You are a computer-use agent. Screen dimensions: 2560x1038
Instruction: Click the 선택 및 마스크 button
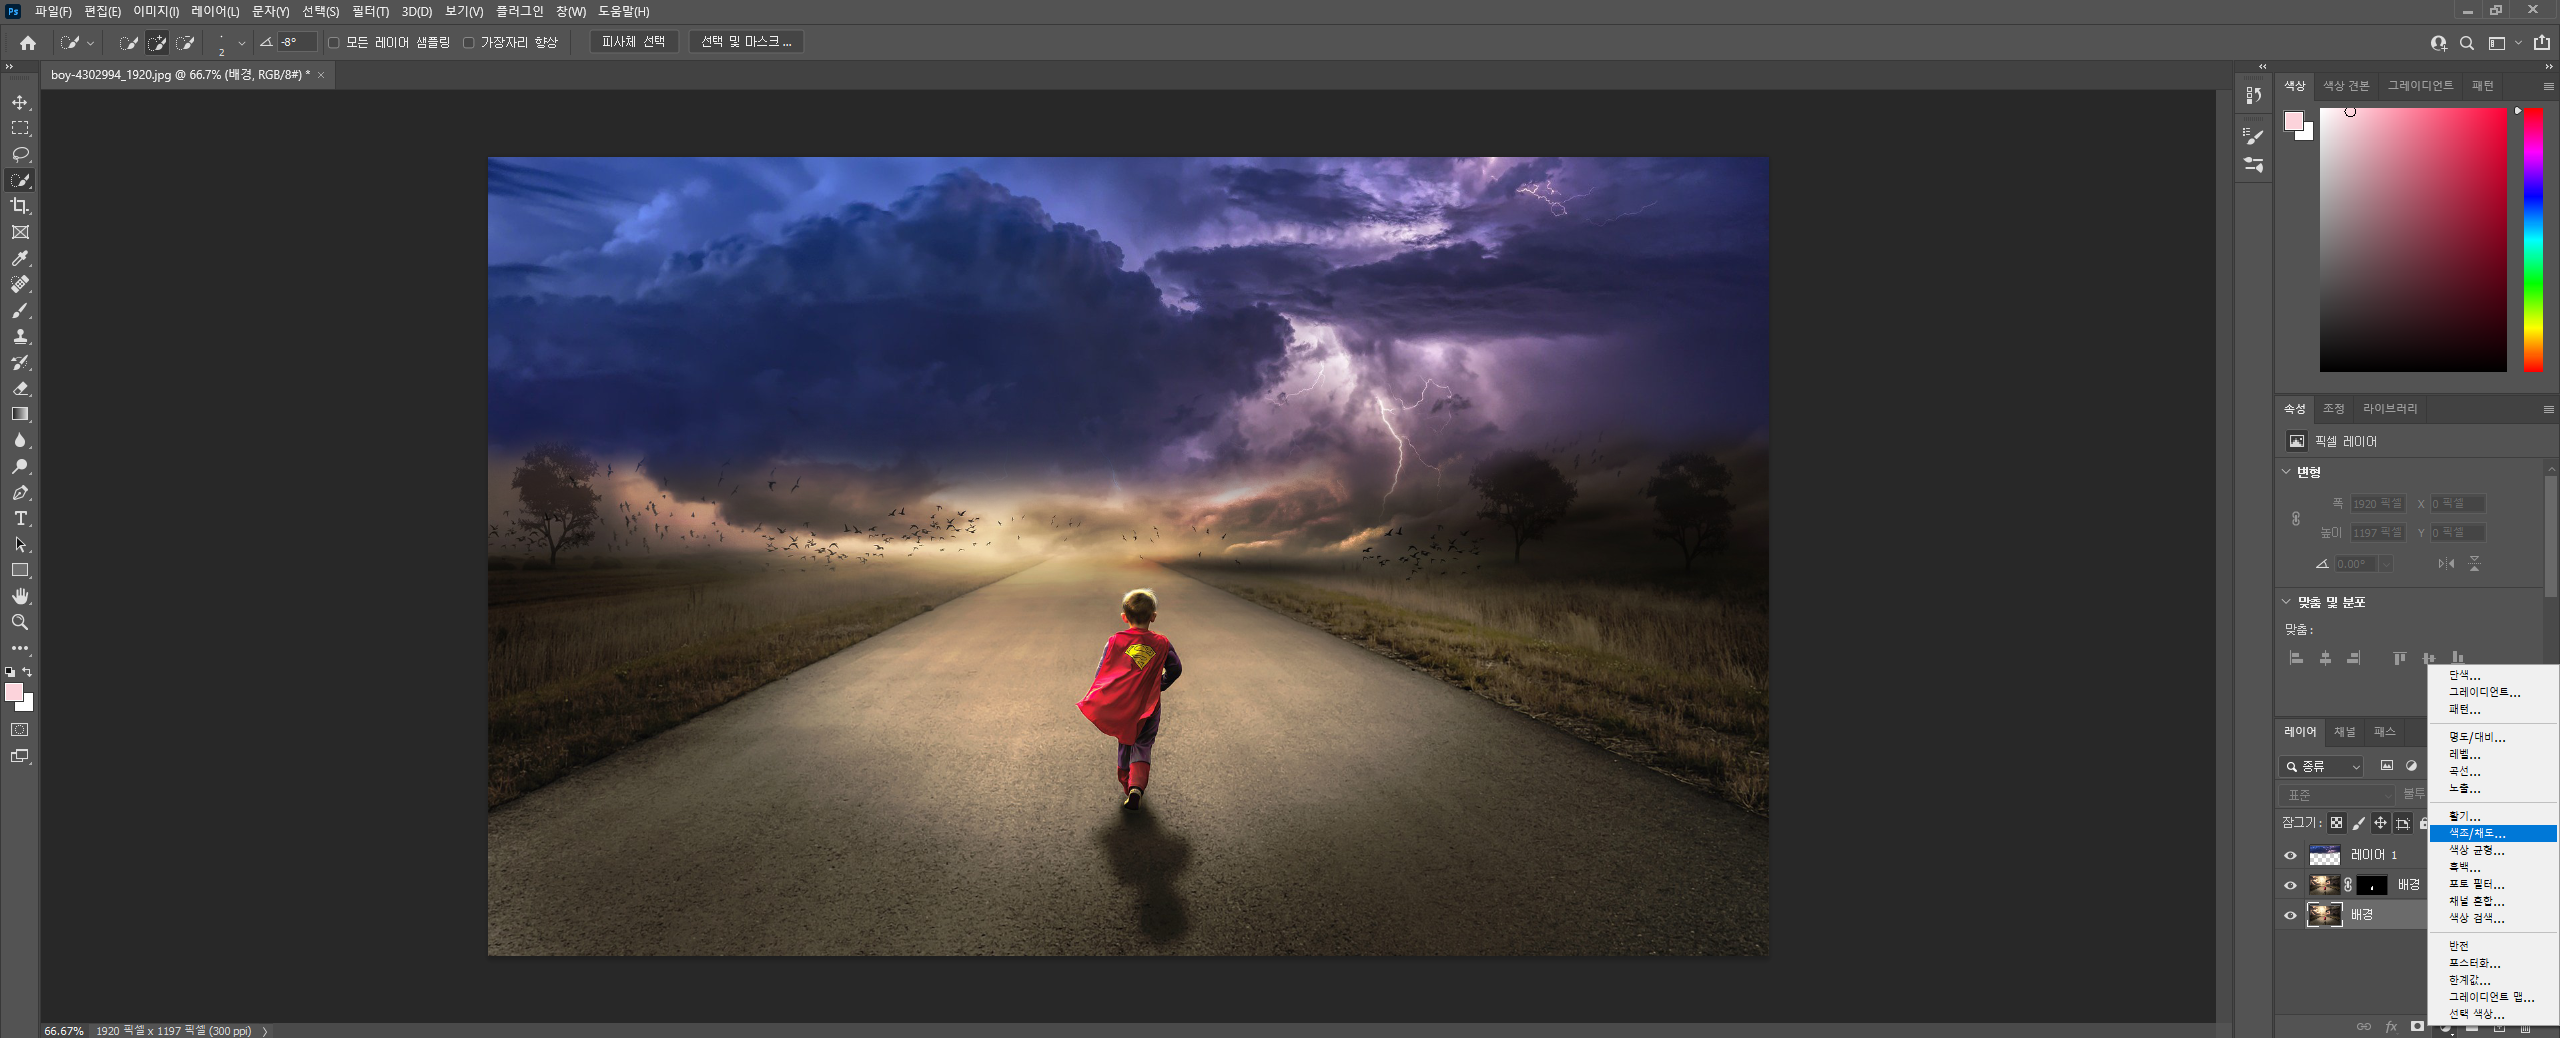tap(745, 42)
